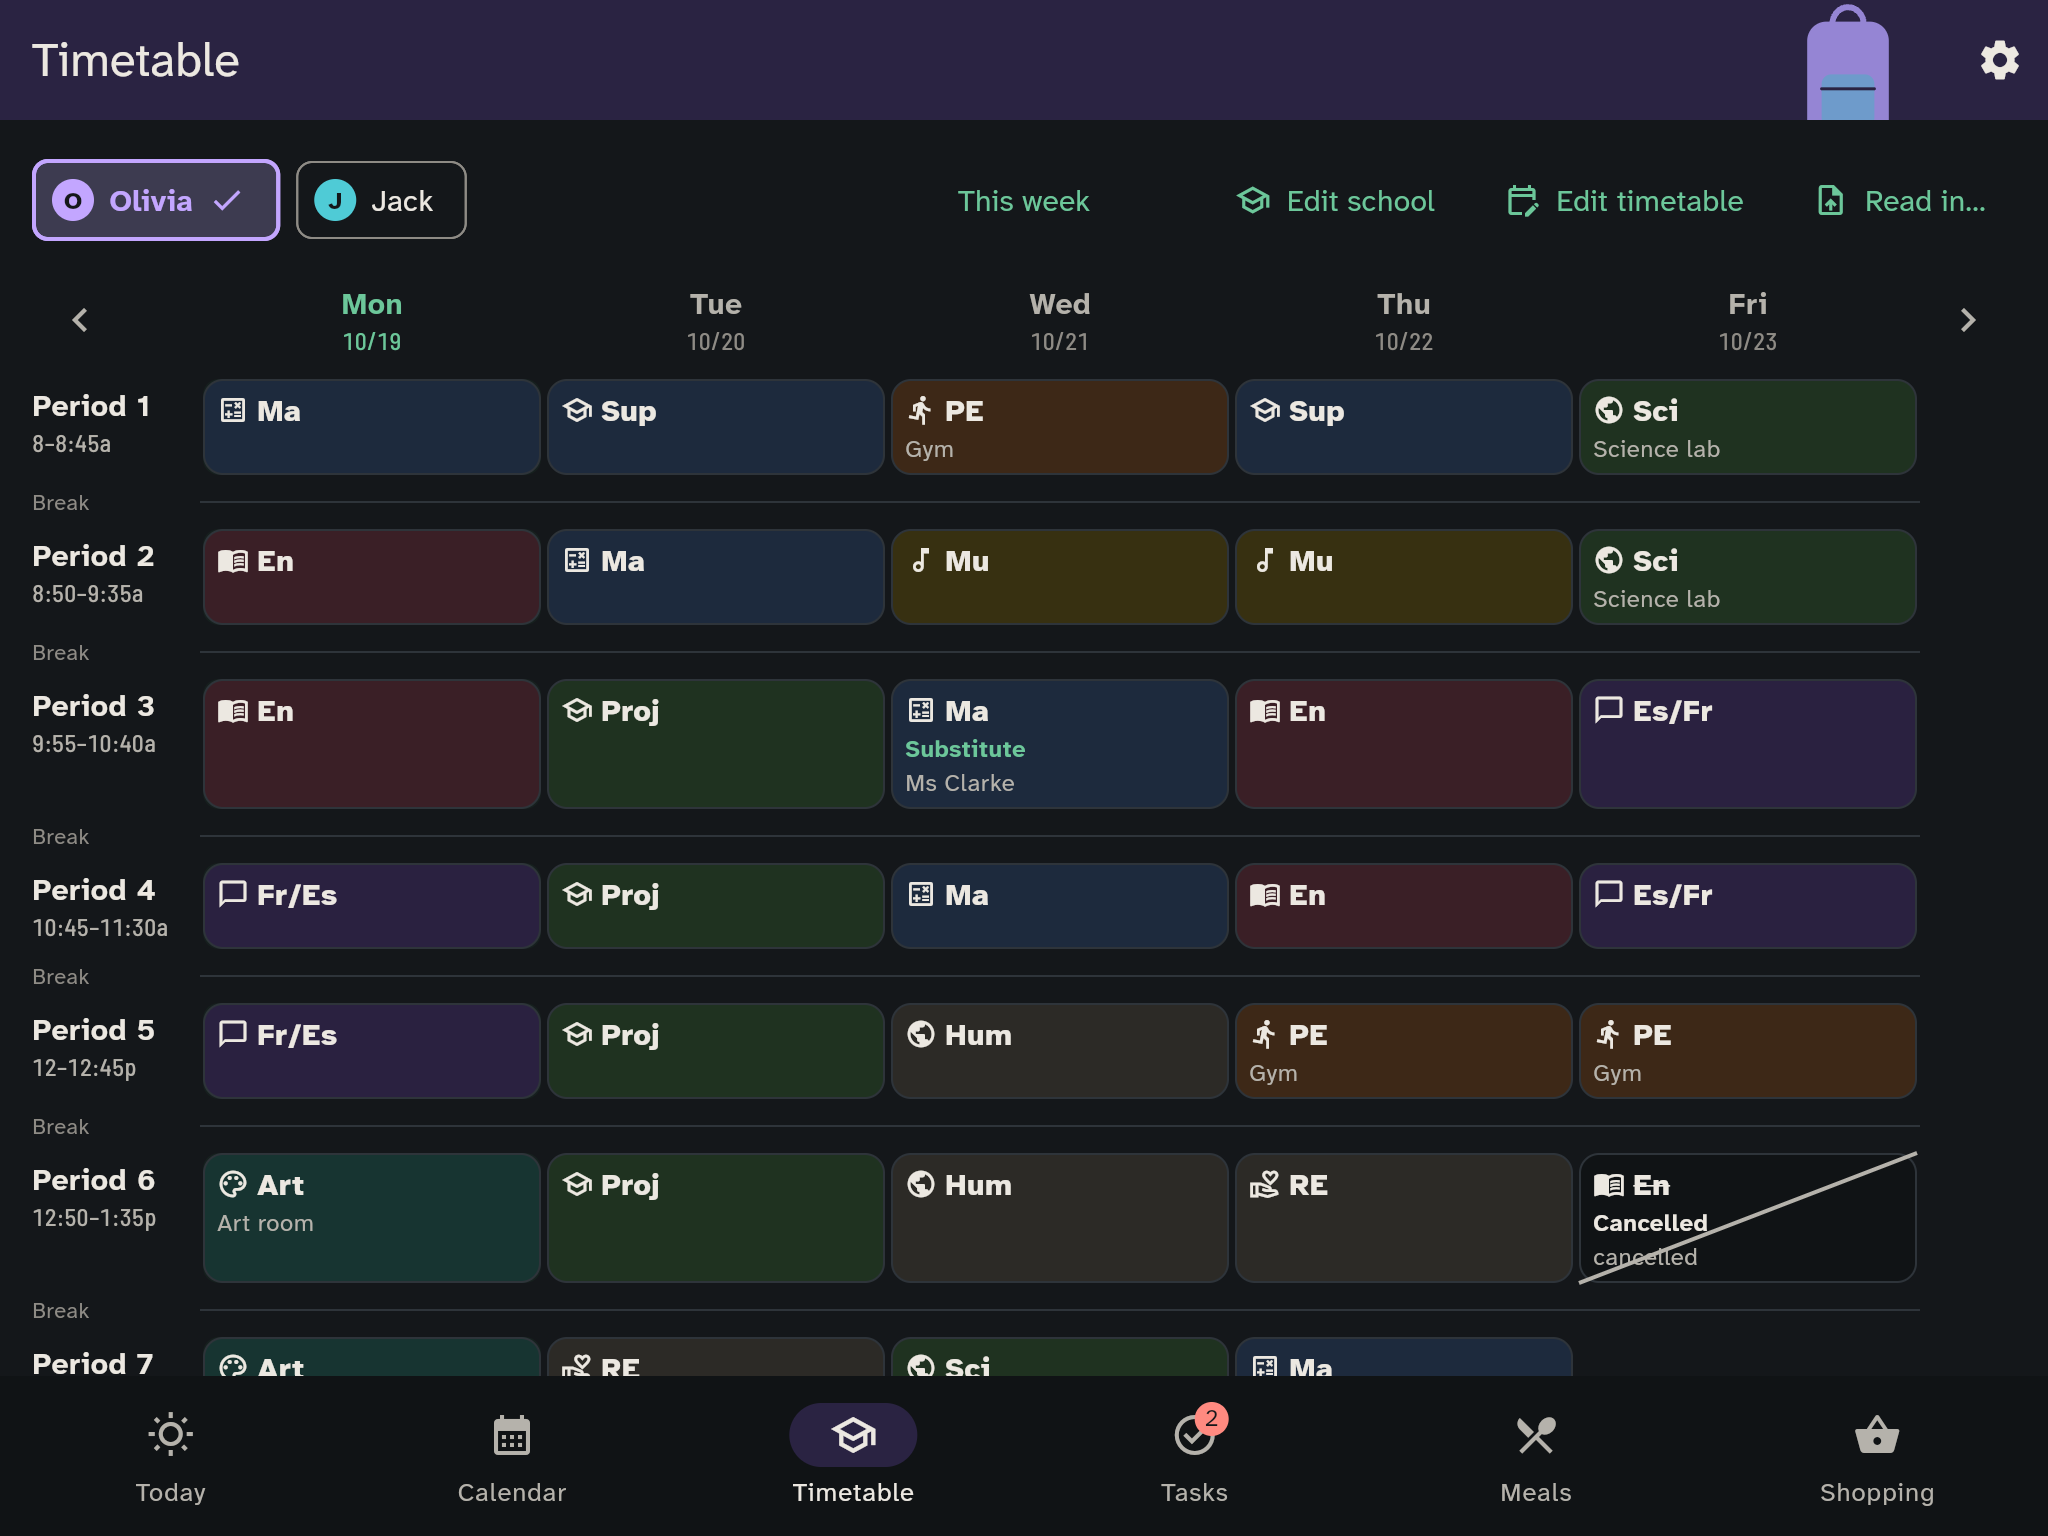Open the Today tab

coord(170,1456)
